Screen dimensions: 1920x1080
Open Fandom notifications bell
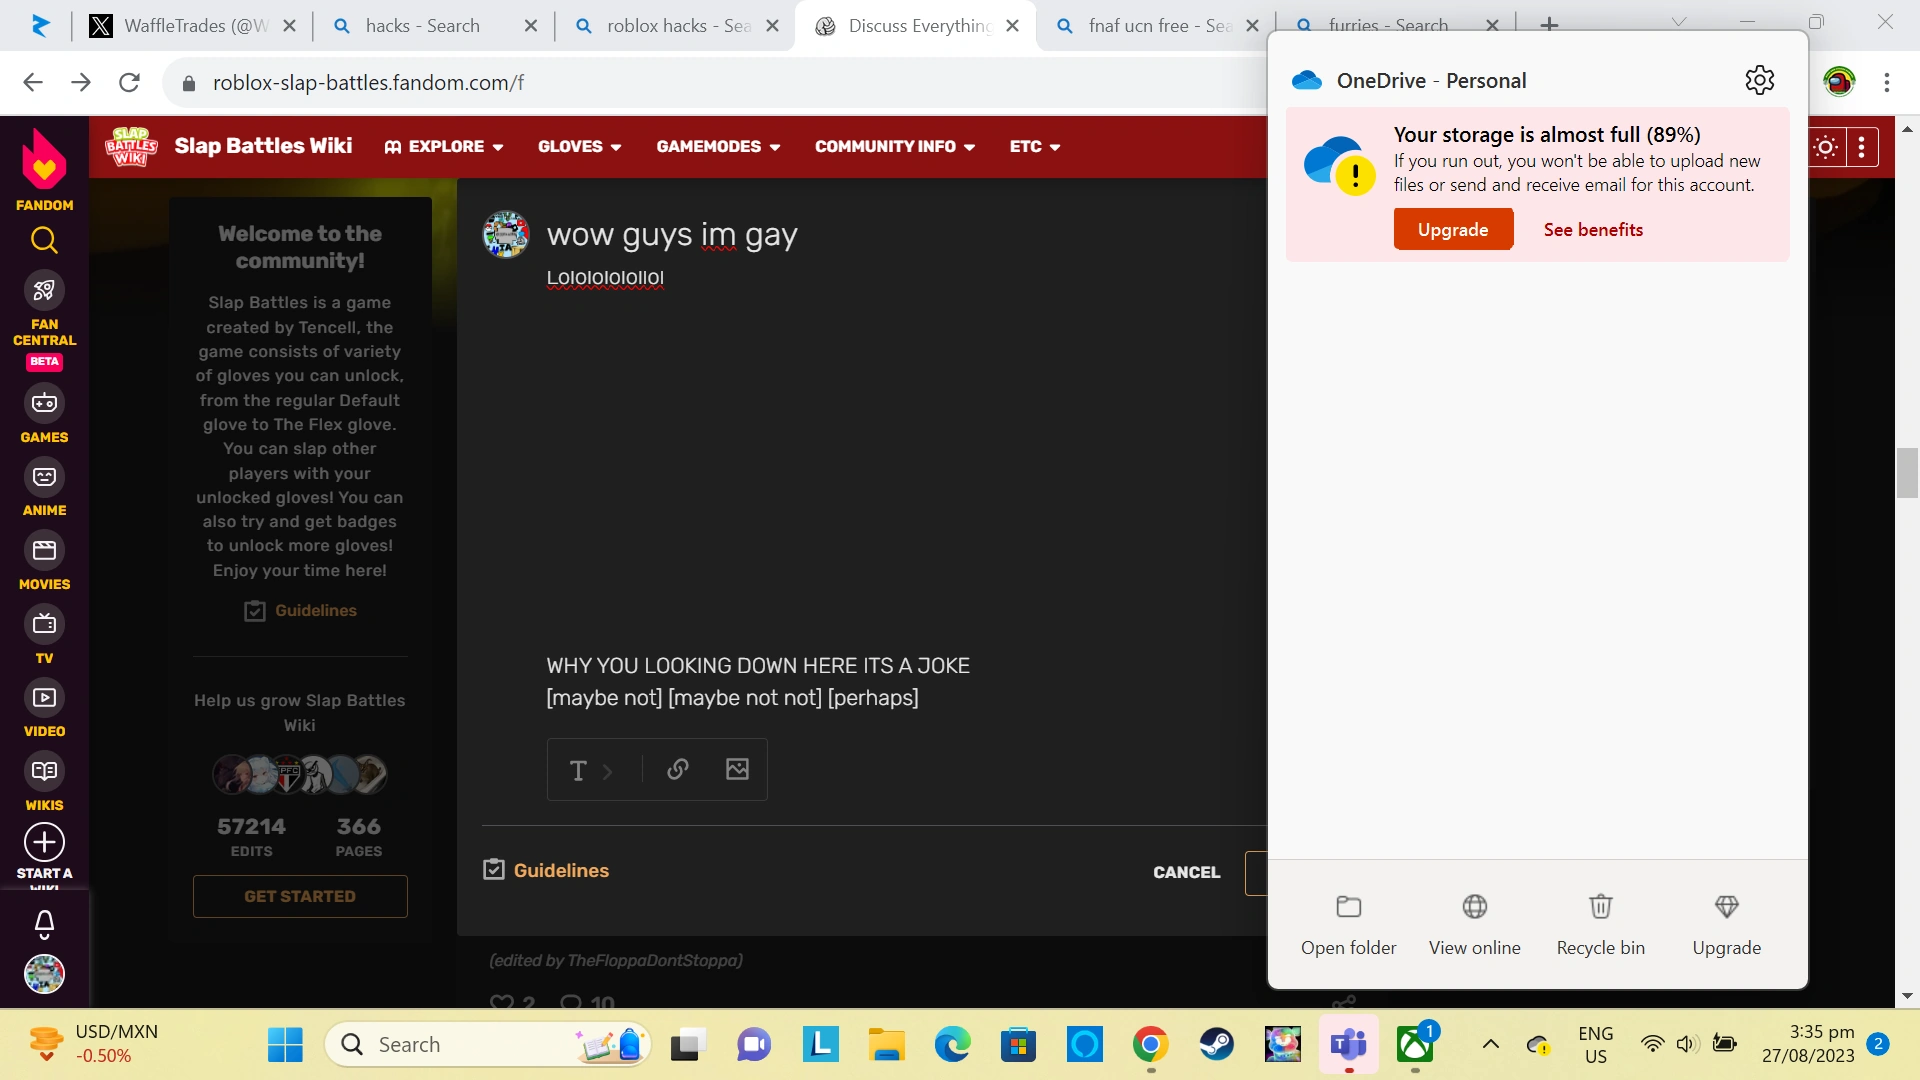(44, 923)
